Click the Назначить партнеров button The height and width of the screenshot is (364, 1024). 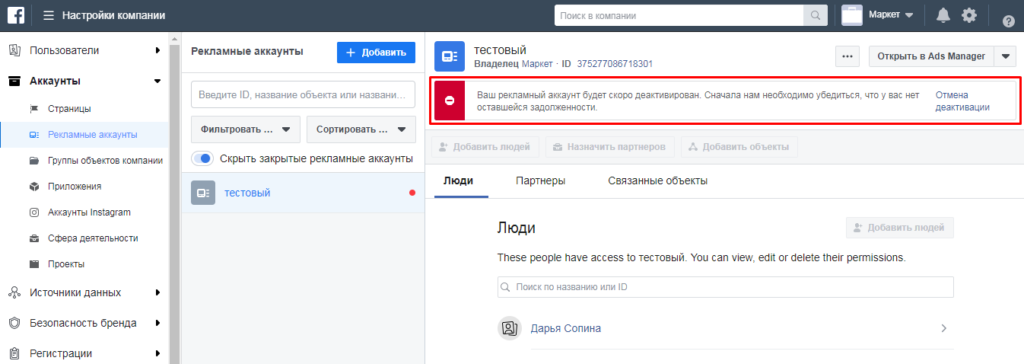(x=609, y=147)
